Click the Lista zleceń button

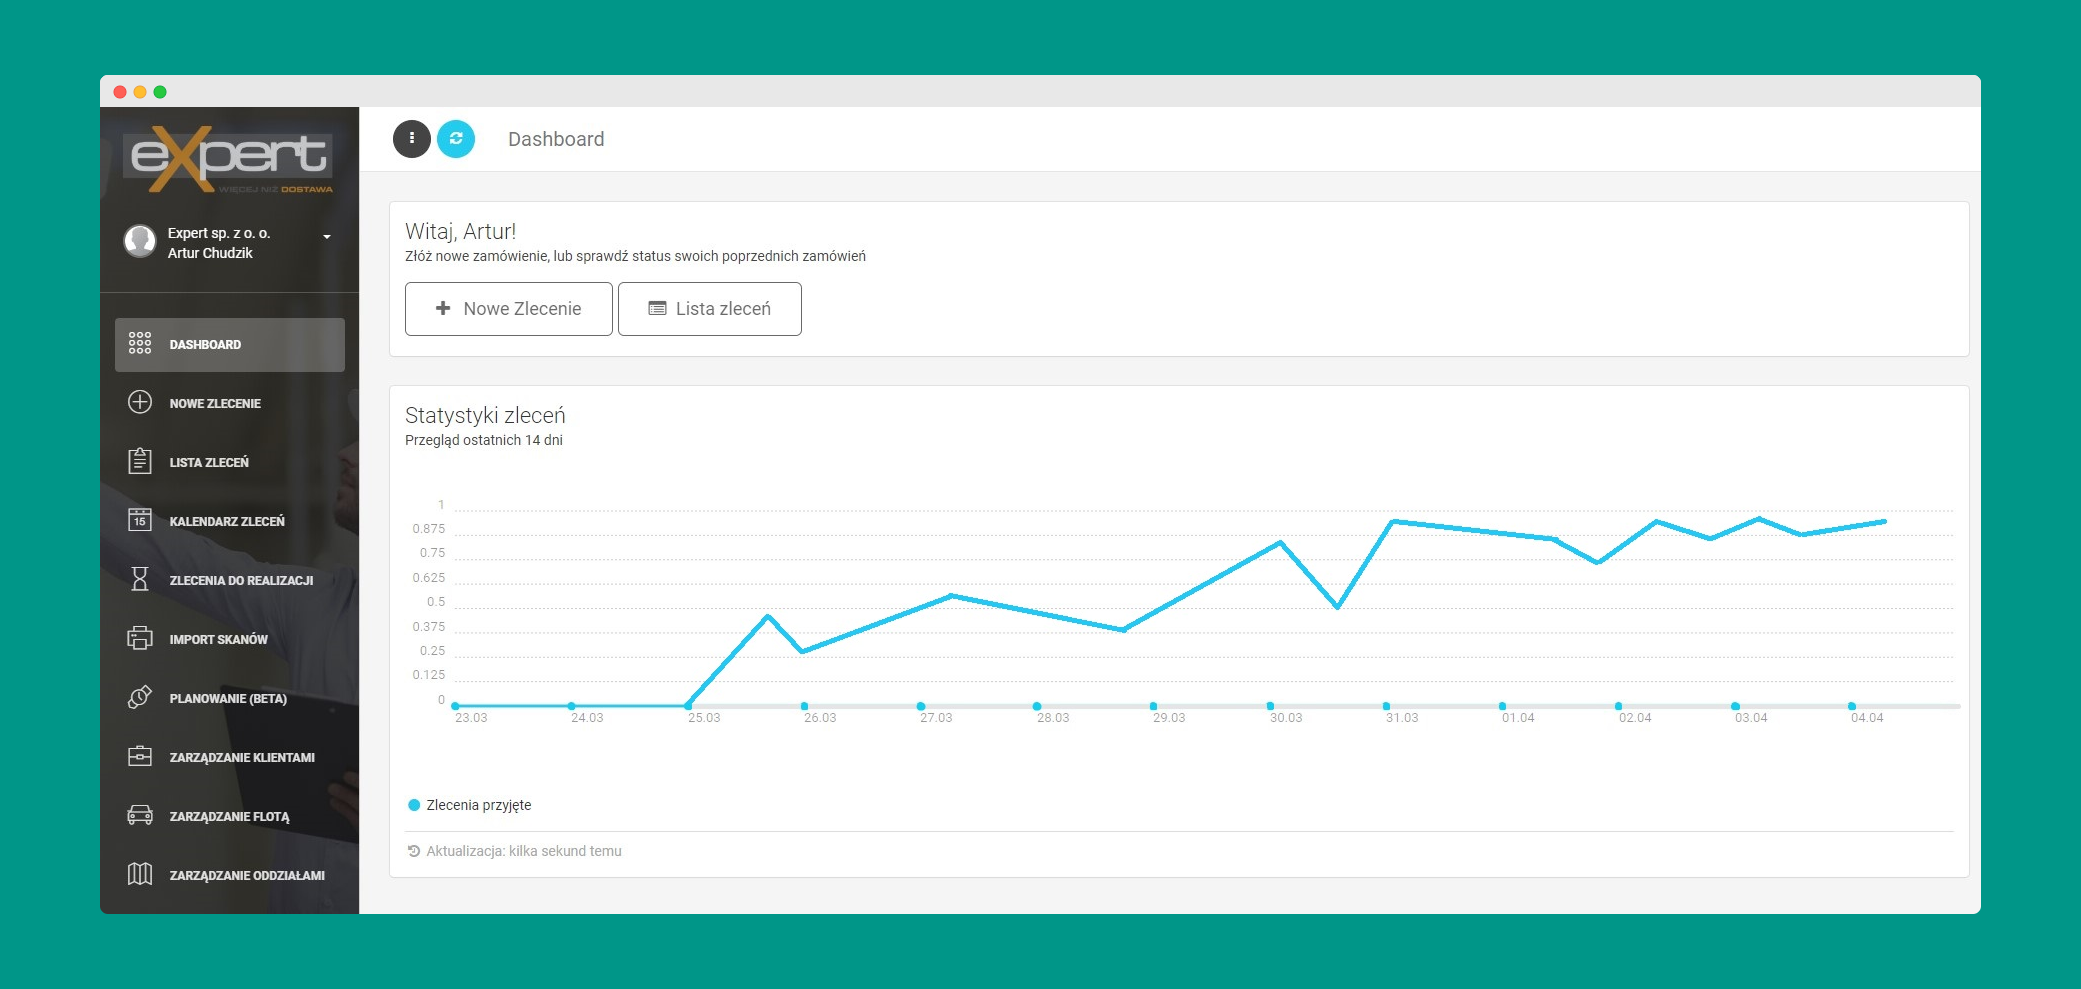[710, 309]
